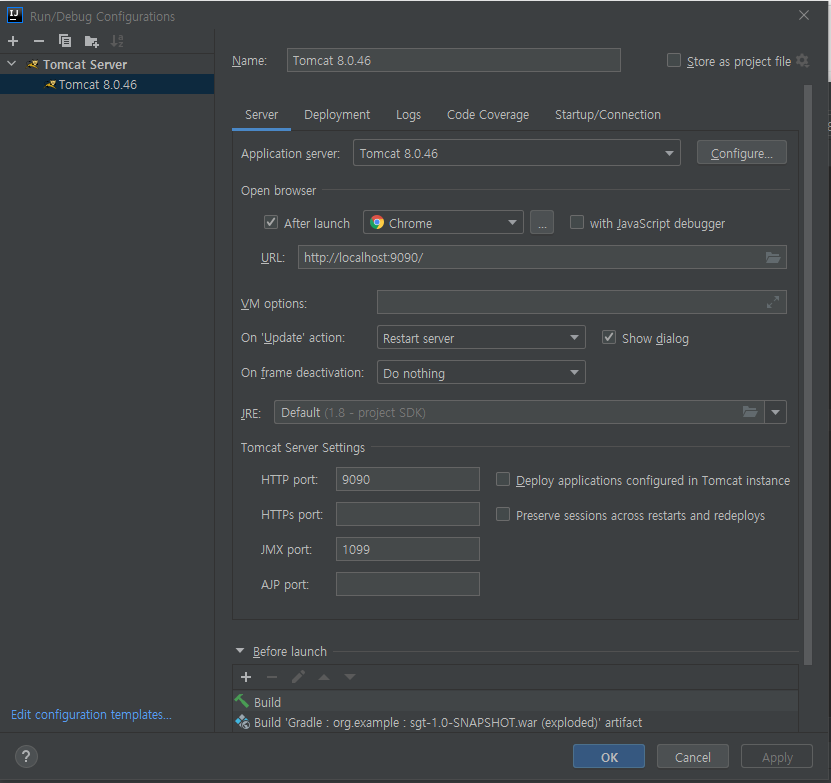Click the IntelliJ logo in title bar
Viewport: 831px width, 783px height.
pos(15,15)
